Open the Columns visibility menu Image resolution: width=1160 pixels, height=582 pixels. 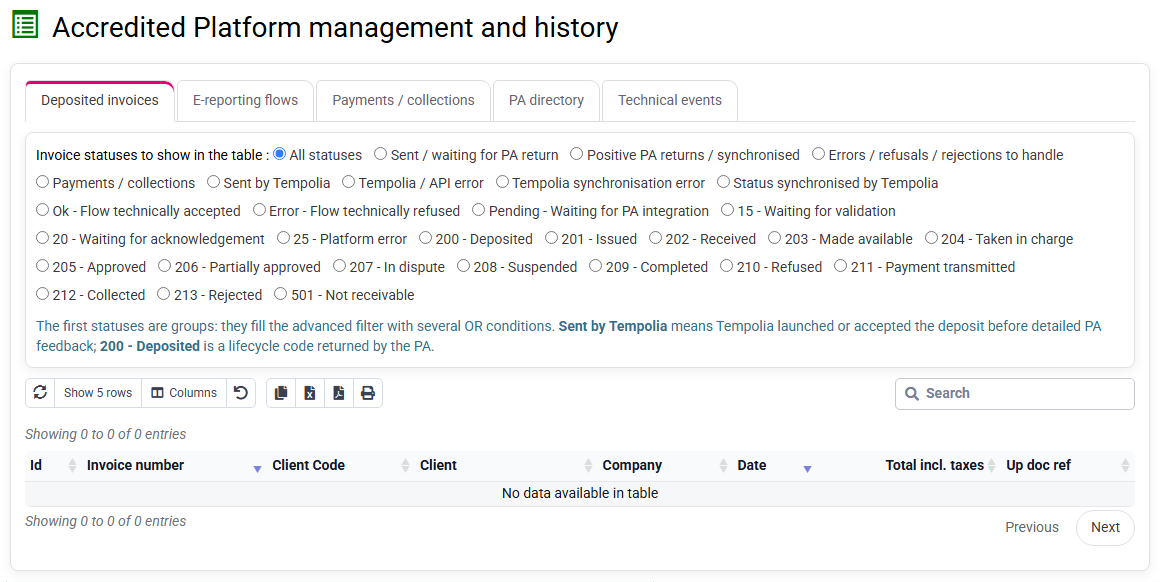(183, 393)
